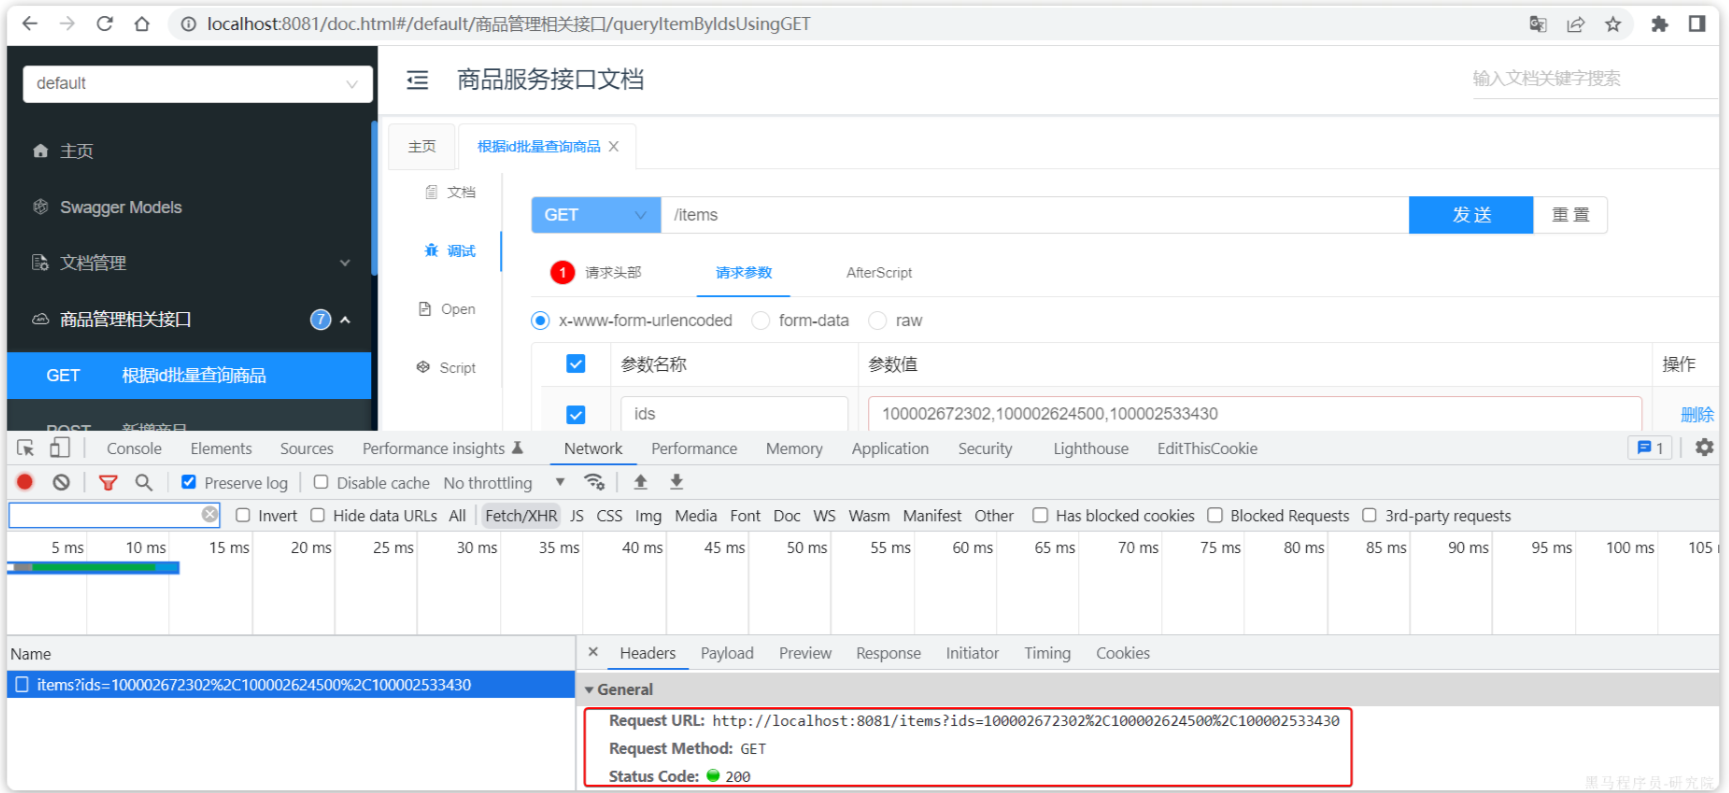
Task: Open the DevTools settings gear
Action: (x=1704, y=447)
